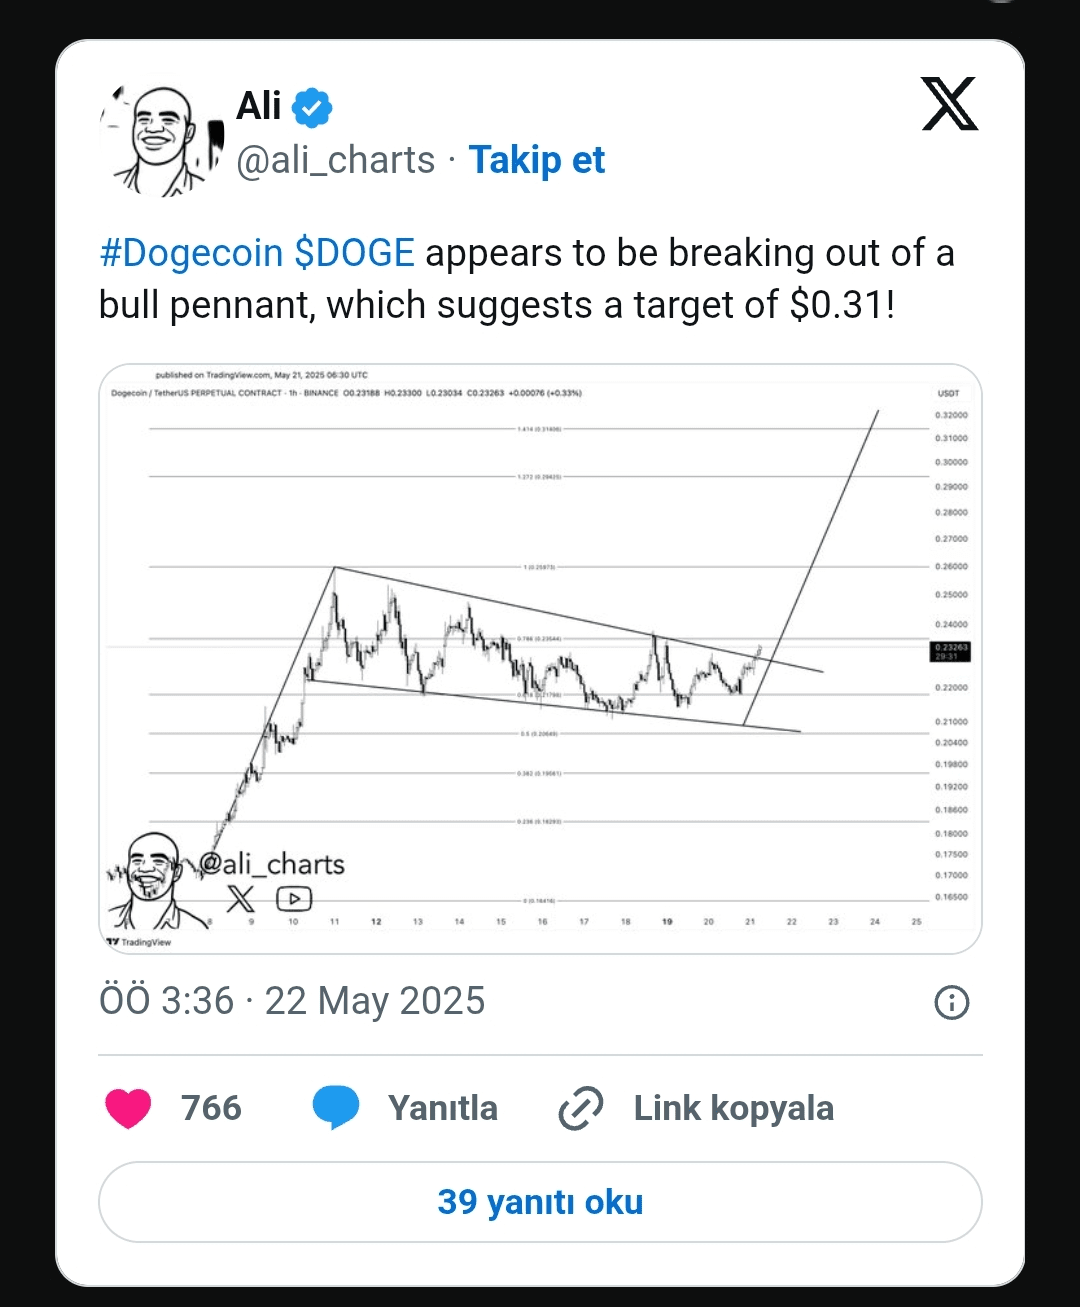Click the YouTube icon in chart watermark
The width and height of the screenshot is (1080, 1307).
[294, 898]
